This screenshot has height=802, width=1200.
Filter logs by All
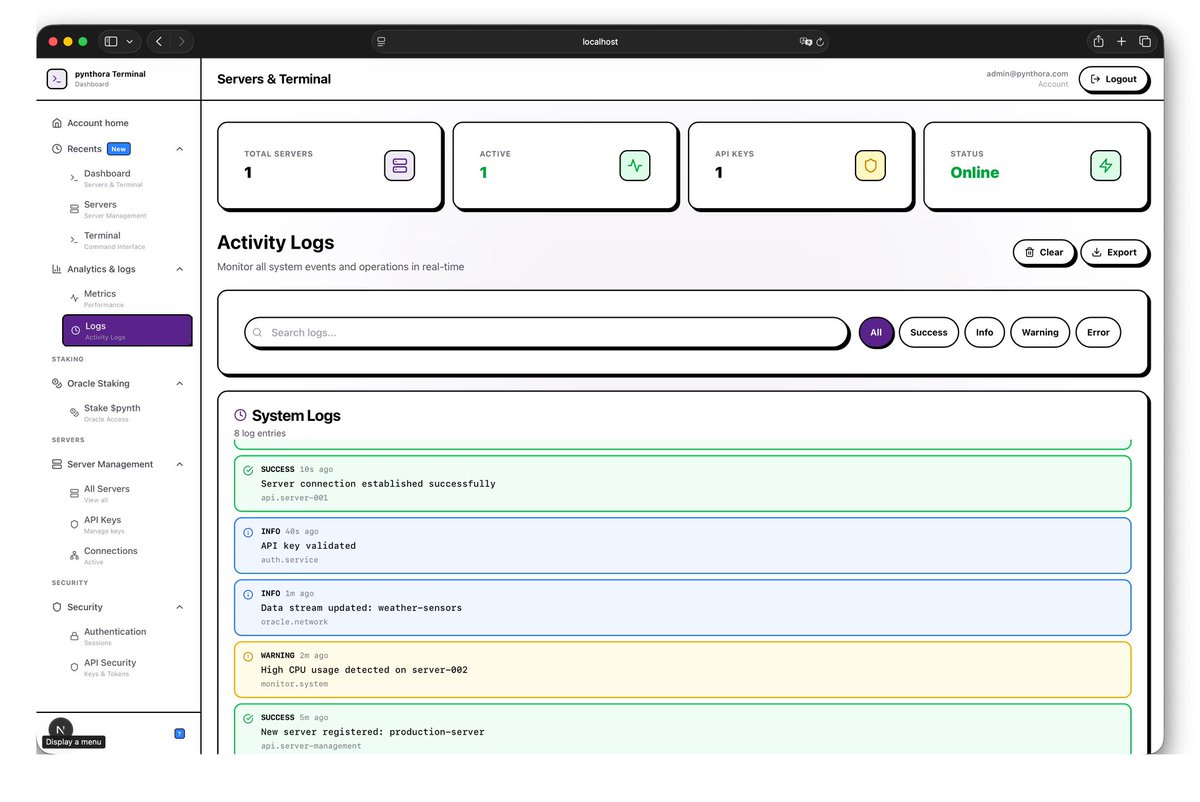tap(876, 332)
